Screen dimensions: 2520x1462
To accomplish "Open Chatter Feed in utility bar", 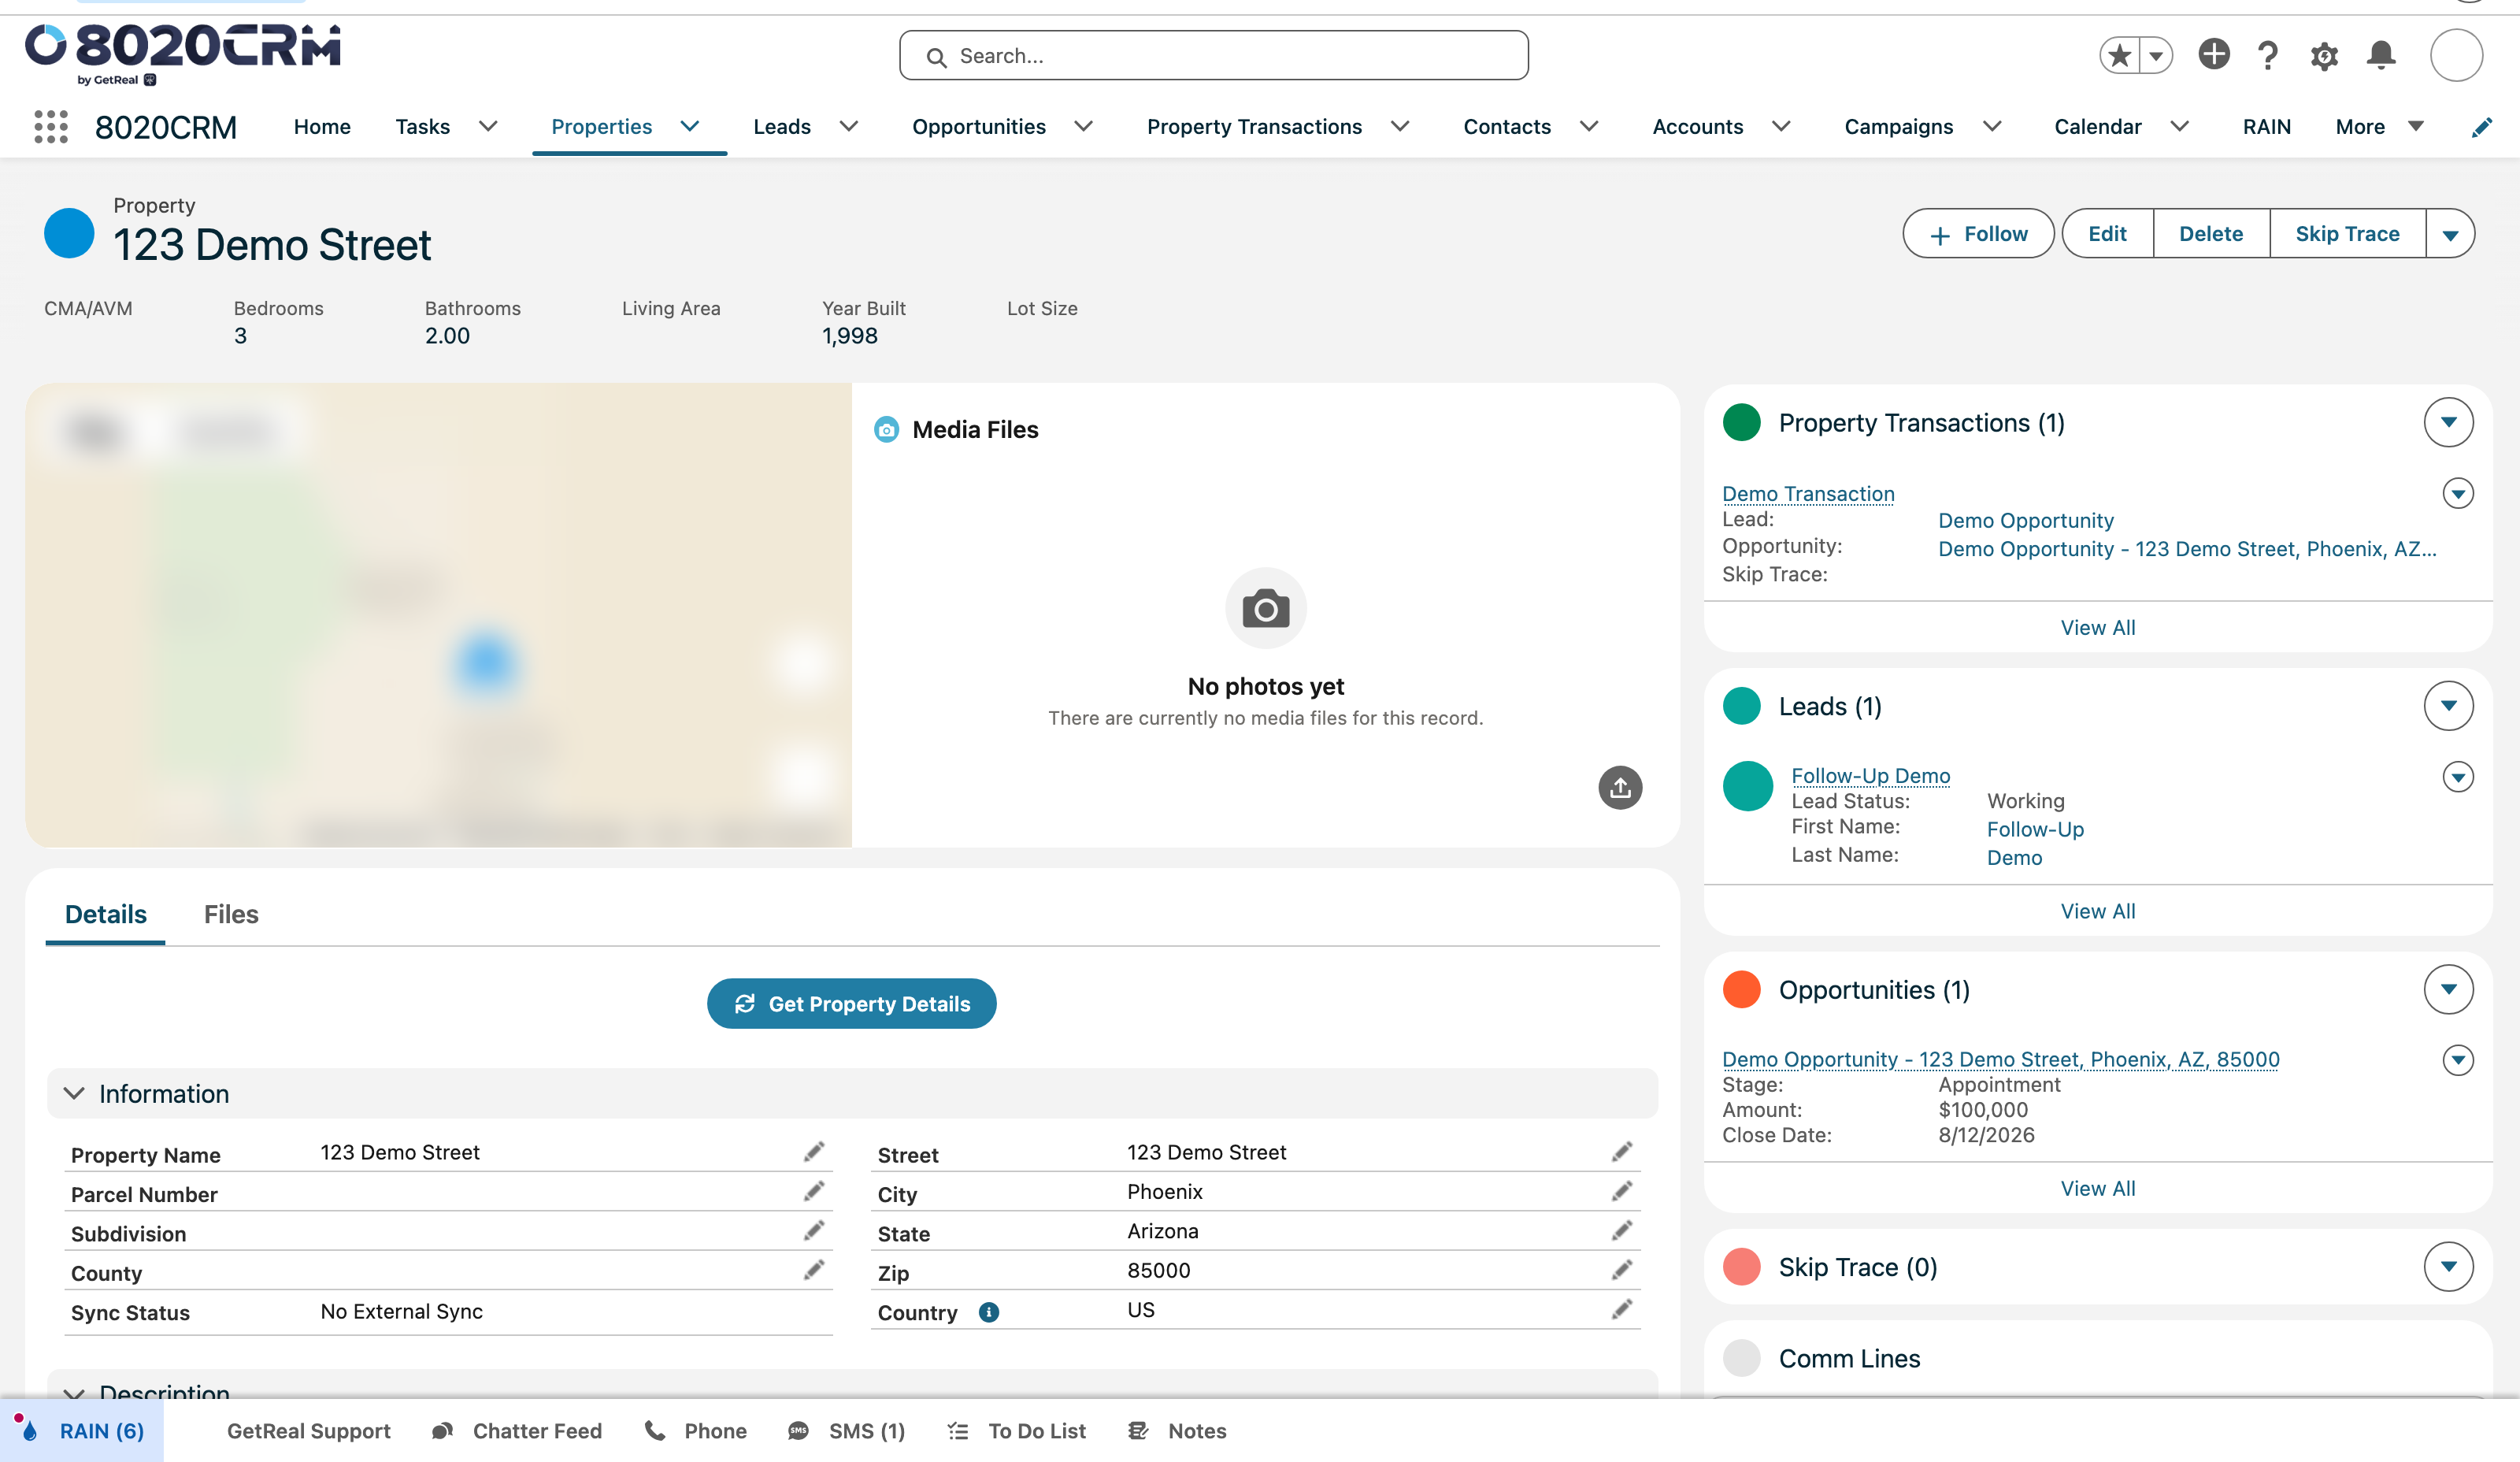I will [x=517, y=1431].
